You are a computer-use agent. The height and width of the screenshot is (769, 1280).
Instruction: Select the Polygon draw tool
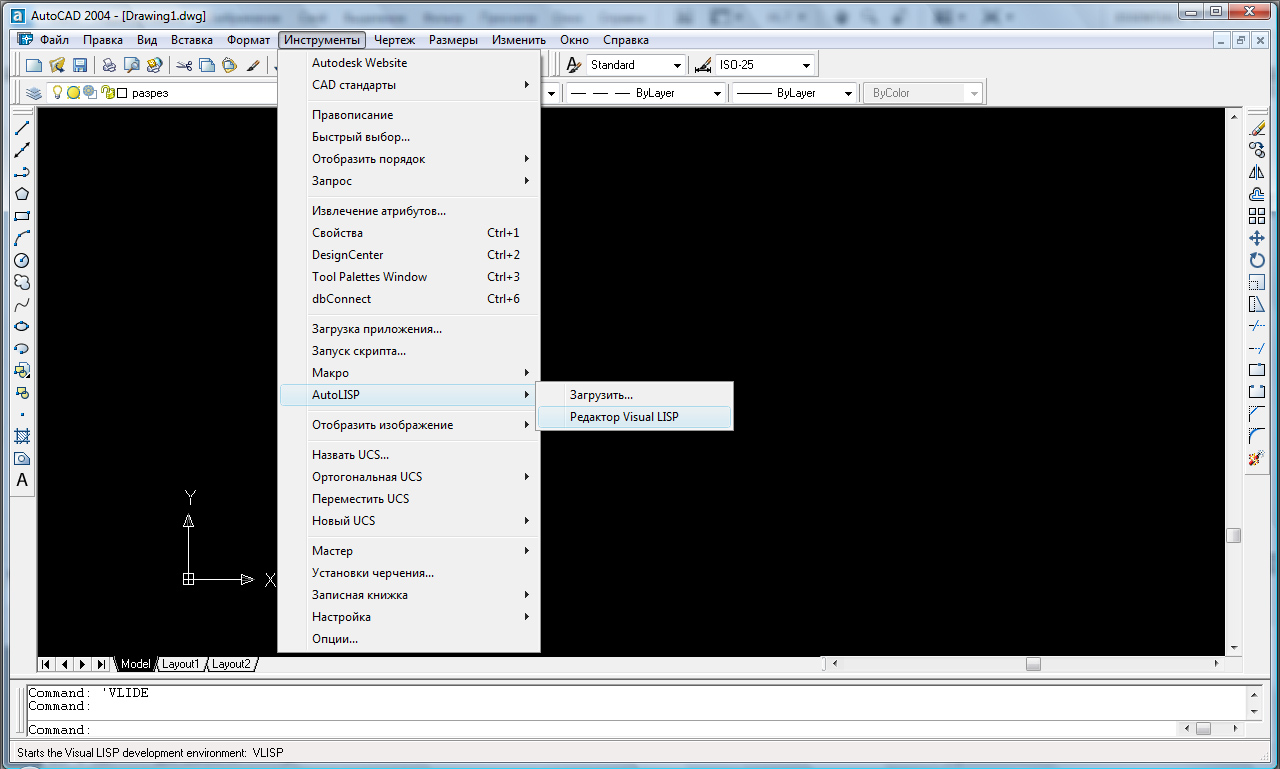click(22, 194)
